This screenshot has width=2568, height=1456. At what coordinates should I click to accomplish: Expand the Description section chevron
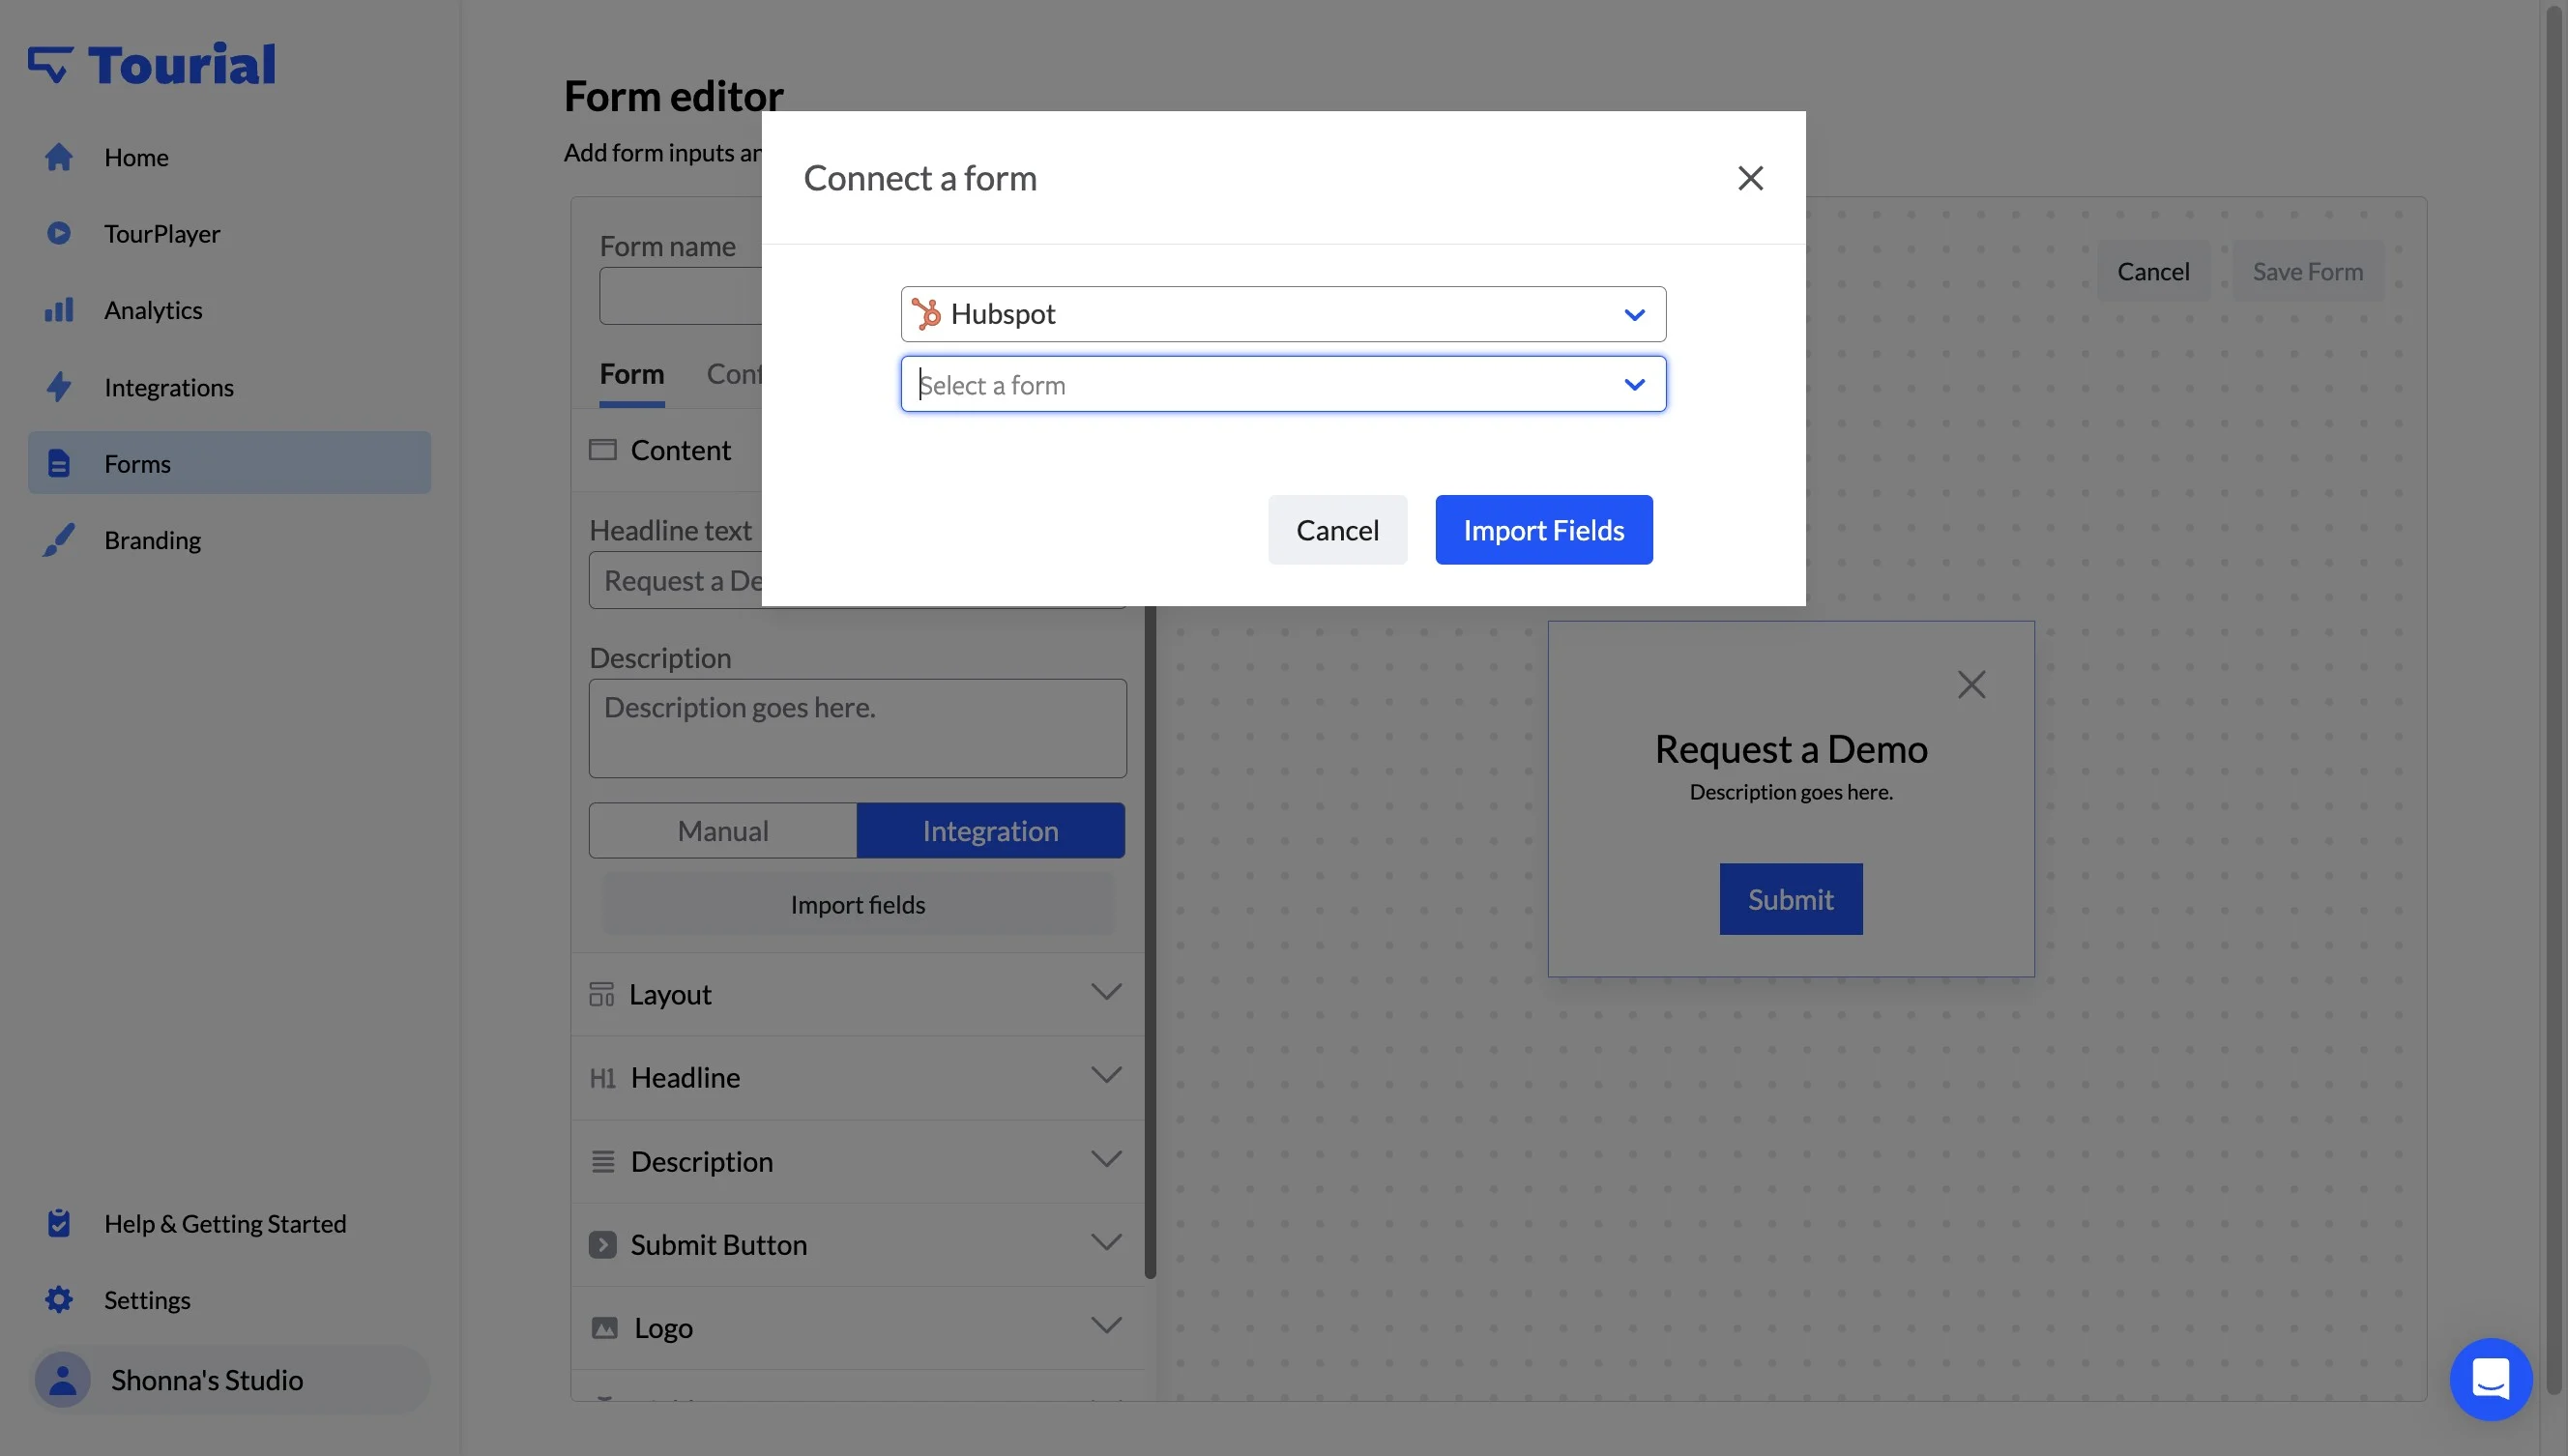[x=1106, y=1160]
